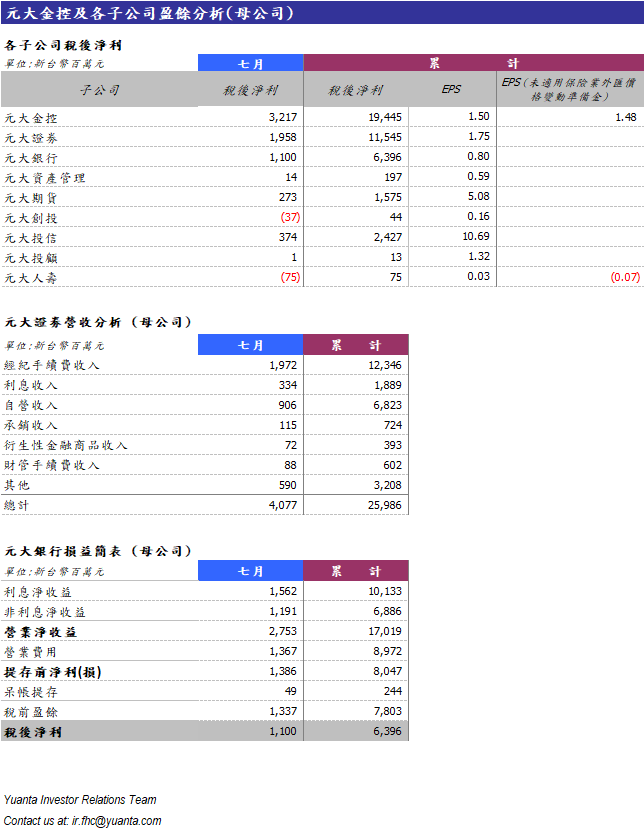Click the EPS(未適用保險業外匯價格變動準備金) header
Image resolution: width=644 pixels, height=831 pixels.
pos(569,90)
